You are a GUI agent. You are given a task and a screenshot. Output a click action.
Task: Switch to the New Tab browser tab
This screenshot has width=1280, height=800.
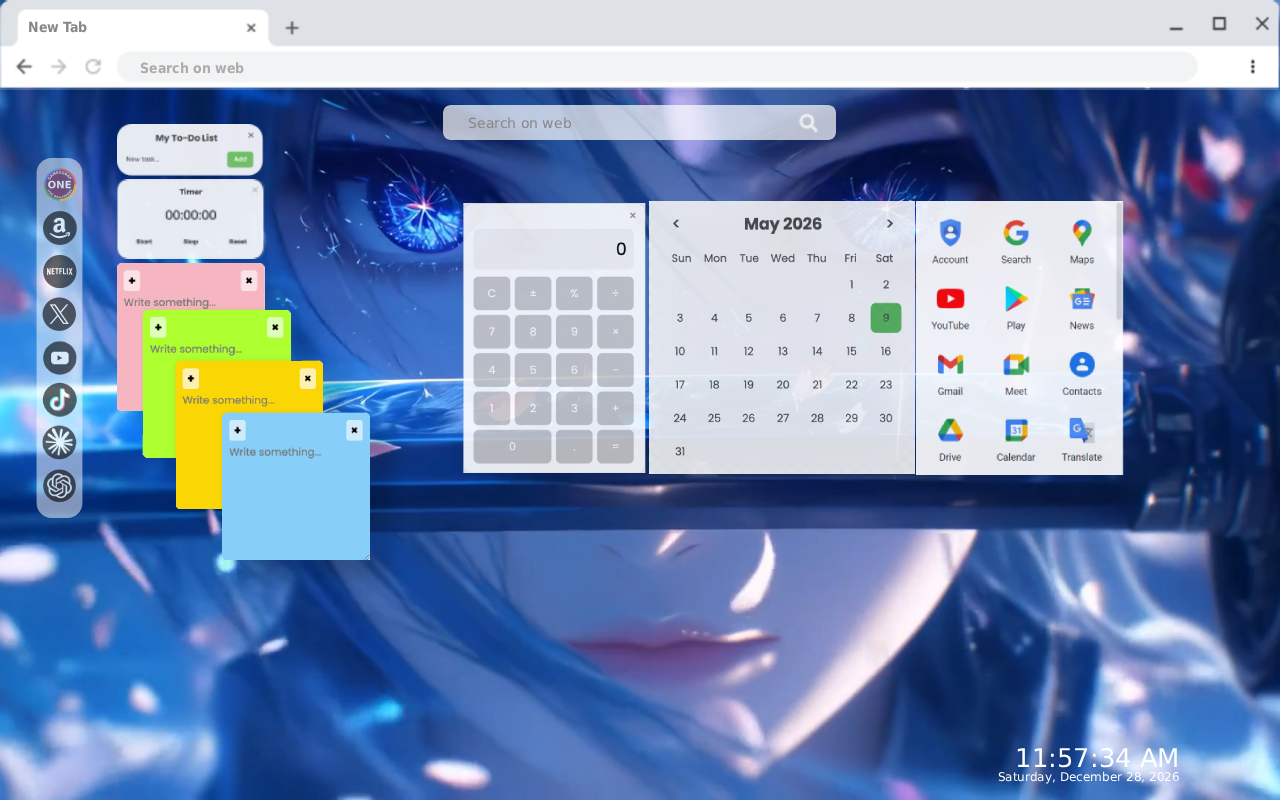[143, 27]
